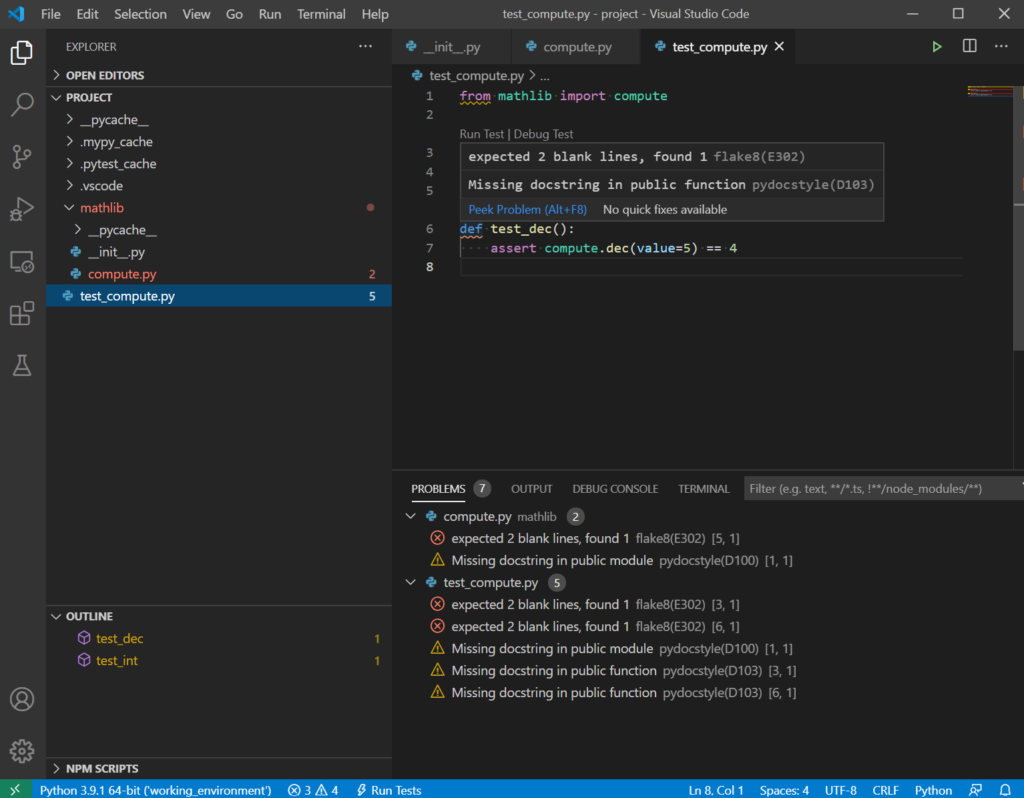Click the green Run Python File button
1024x798 pixels.
point(937,47)
